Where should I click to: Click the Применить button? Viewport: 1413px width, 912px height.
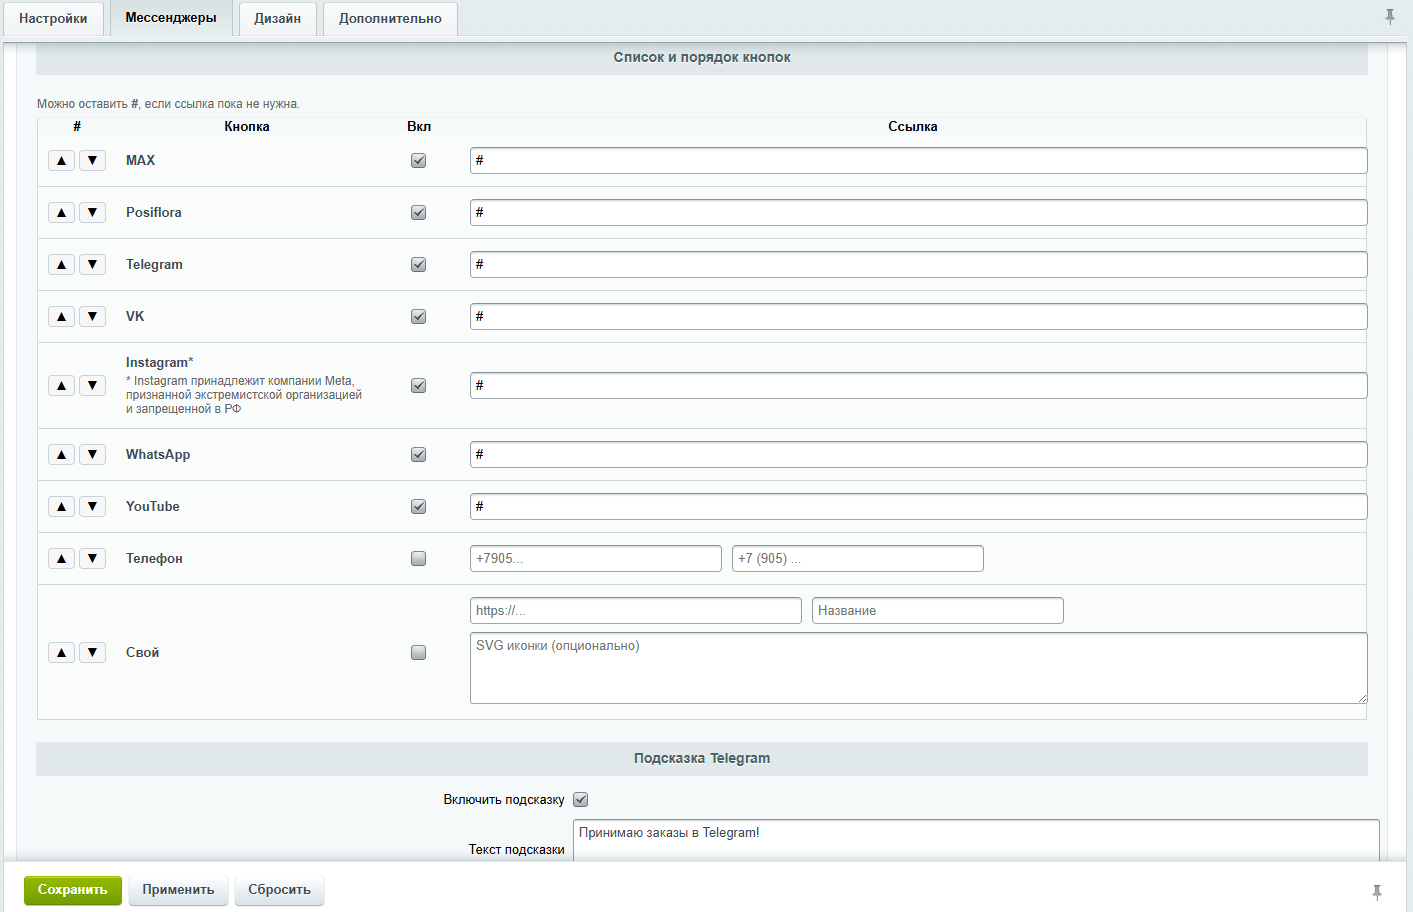pyautogui.click(x=178, y=890)
